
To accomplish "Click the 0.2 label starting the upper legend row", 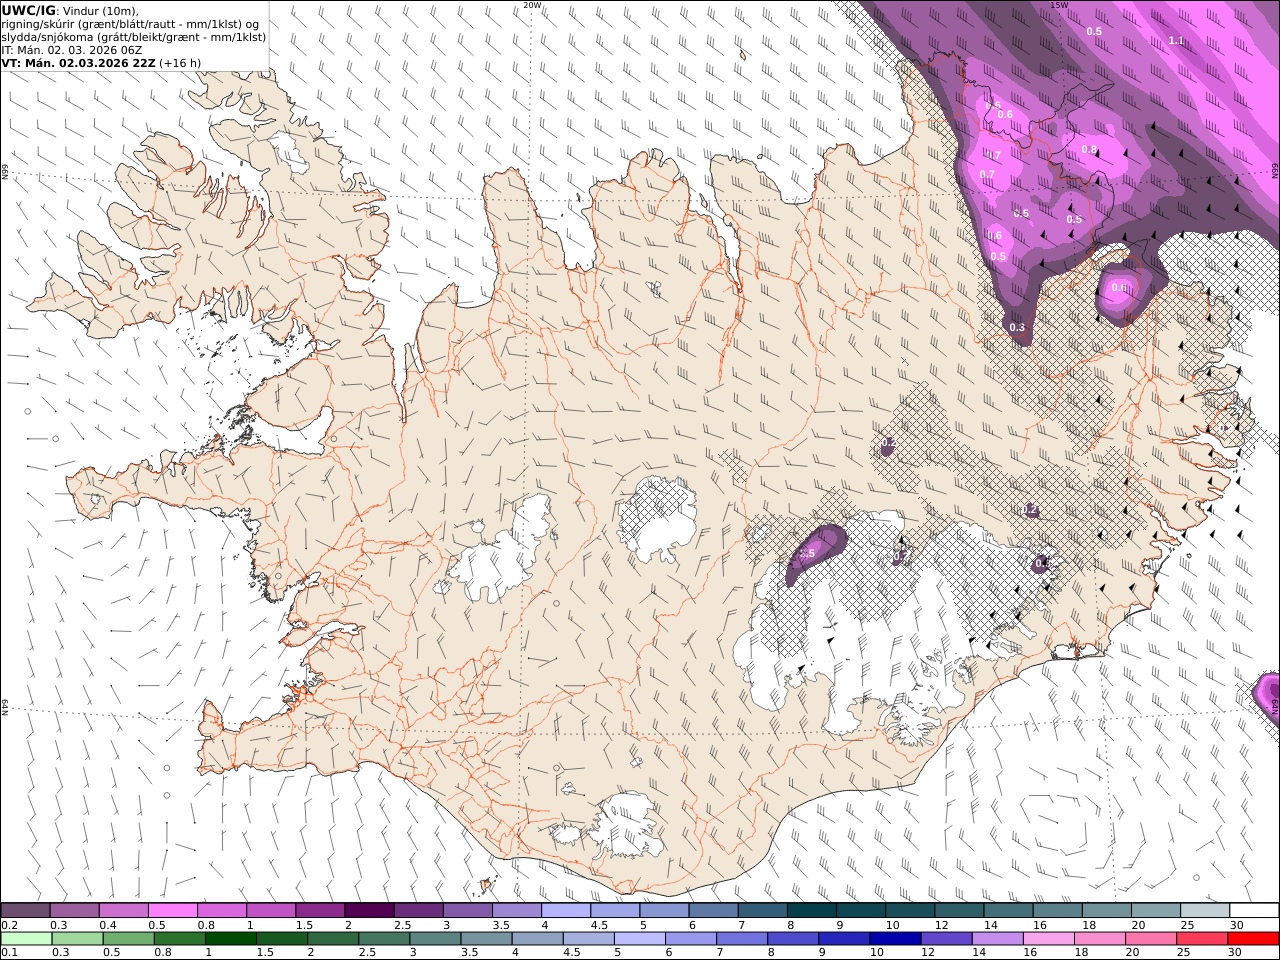I will (x=8, y=925).
